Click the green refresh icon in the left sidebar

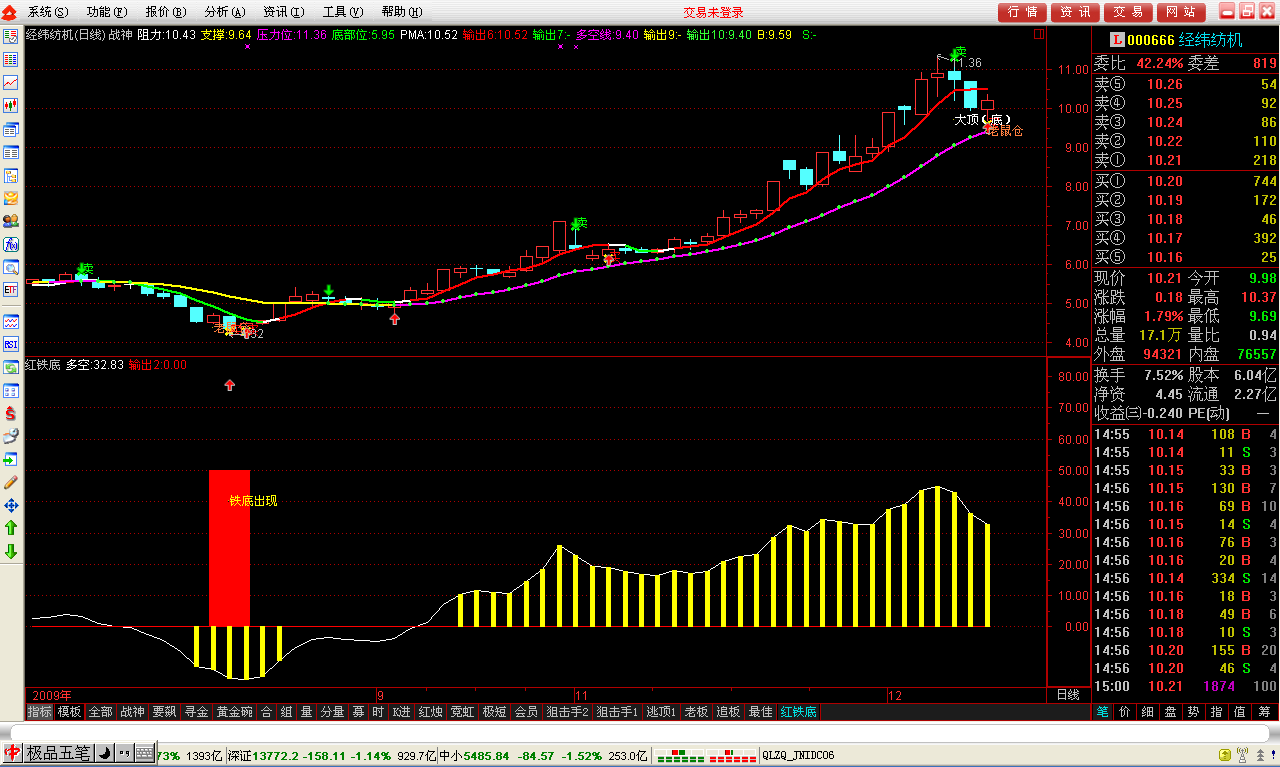coord(11,367)
